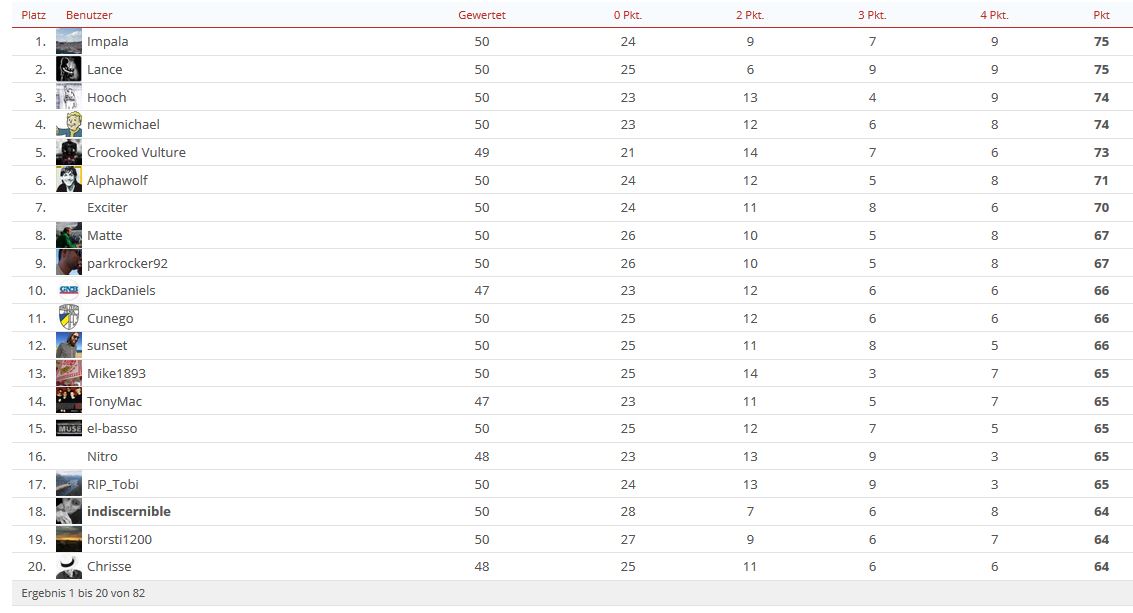Open el-basso's MUSE avatar icon

(69, 429)
